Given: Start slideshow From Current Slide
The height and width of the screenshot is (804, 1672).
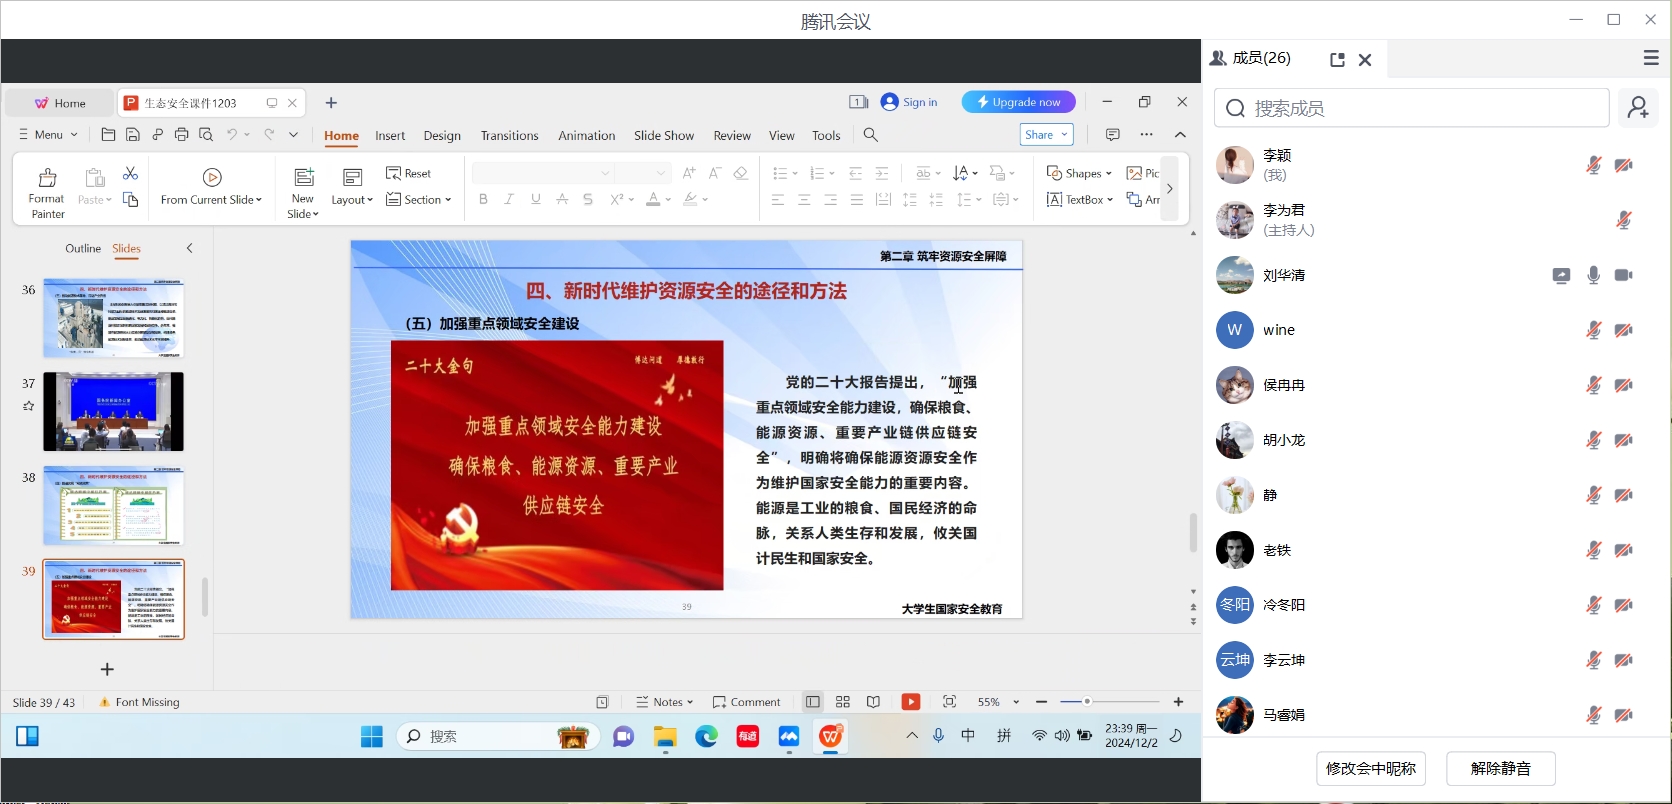Looking at the screenshot, I should (211, 178).
